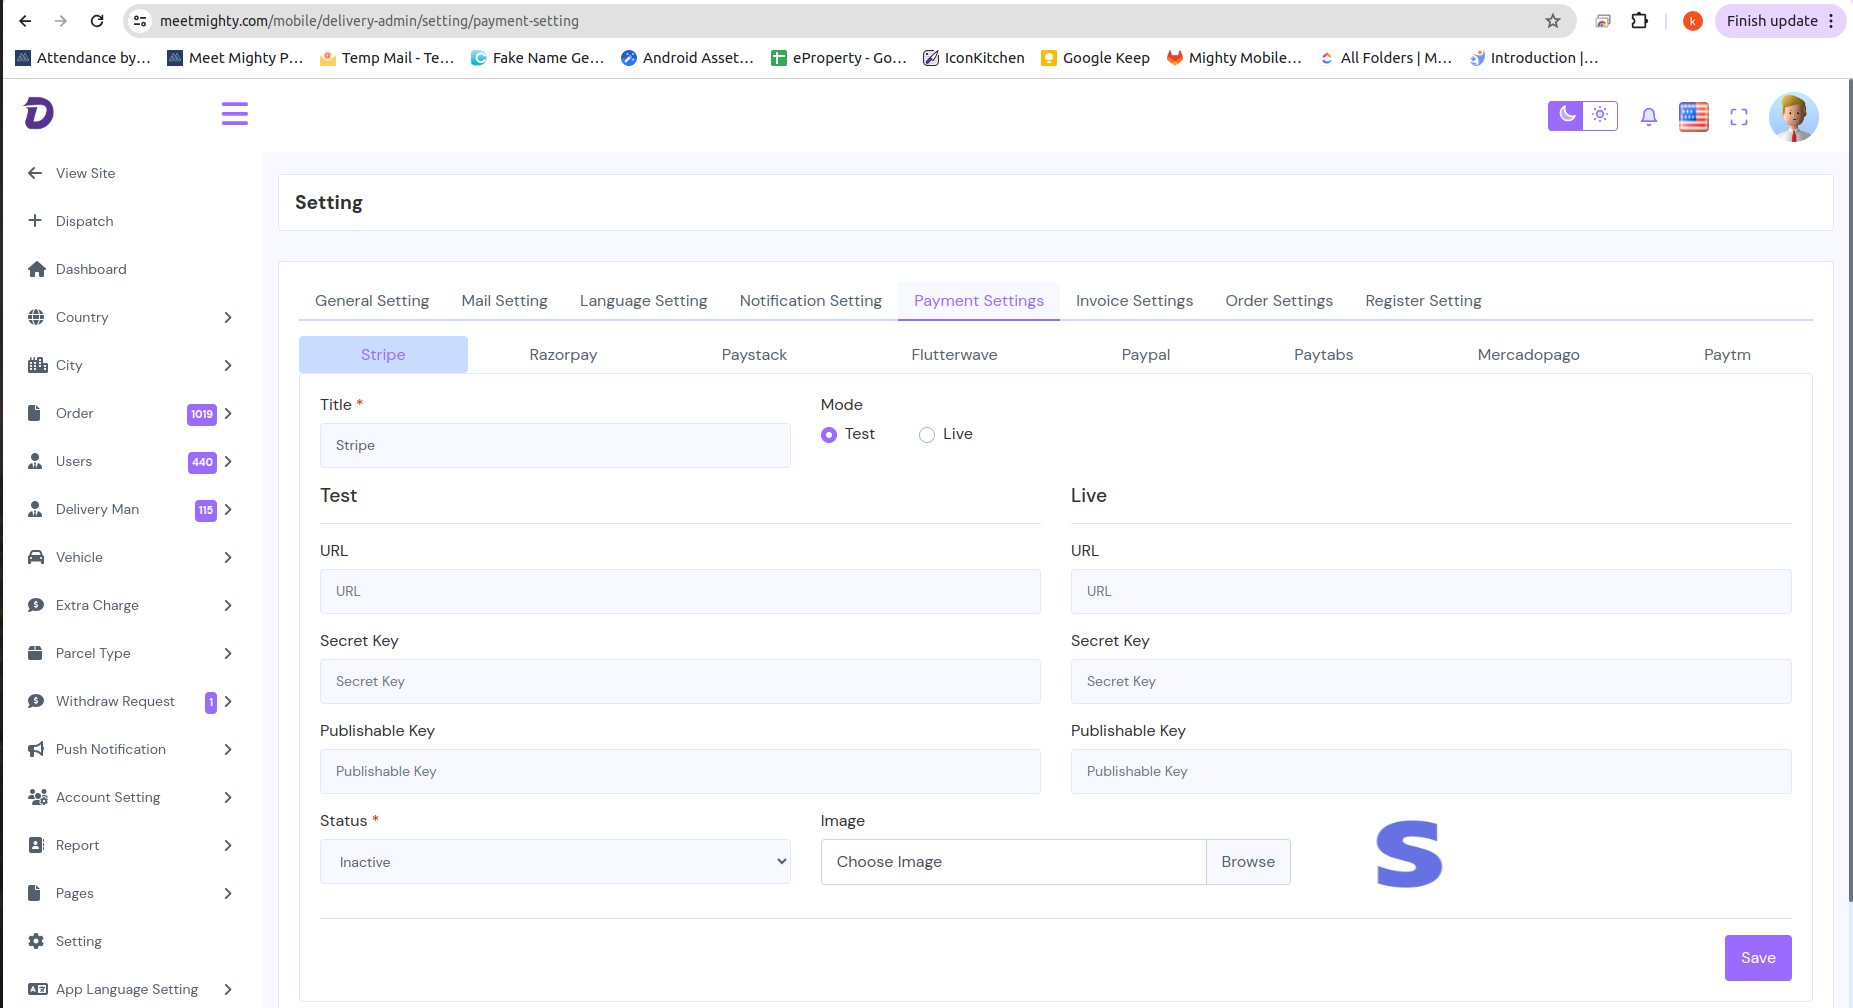Click the App Language Setting icon

pos(37,989)
